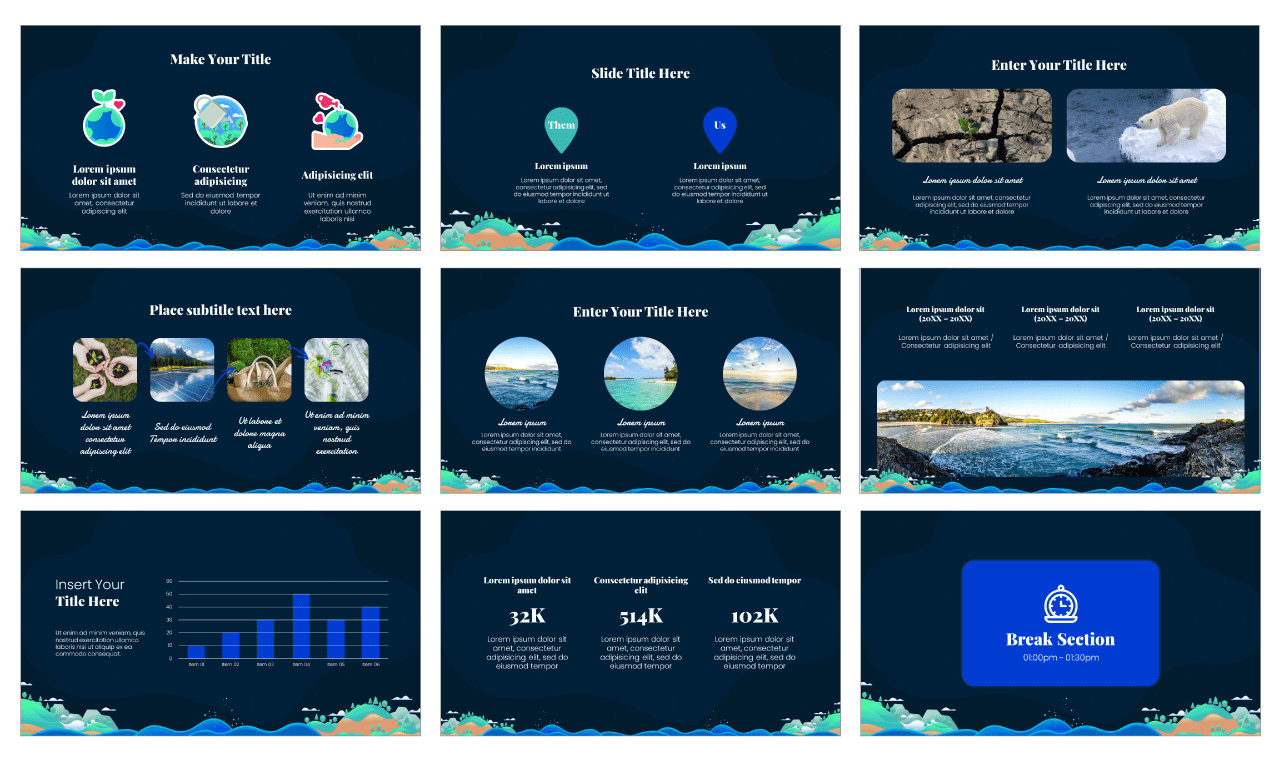Select the circular sunset beach photo
Screen dimensions: 1280x760
[x=760, y=374]
